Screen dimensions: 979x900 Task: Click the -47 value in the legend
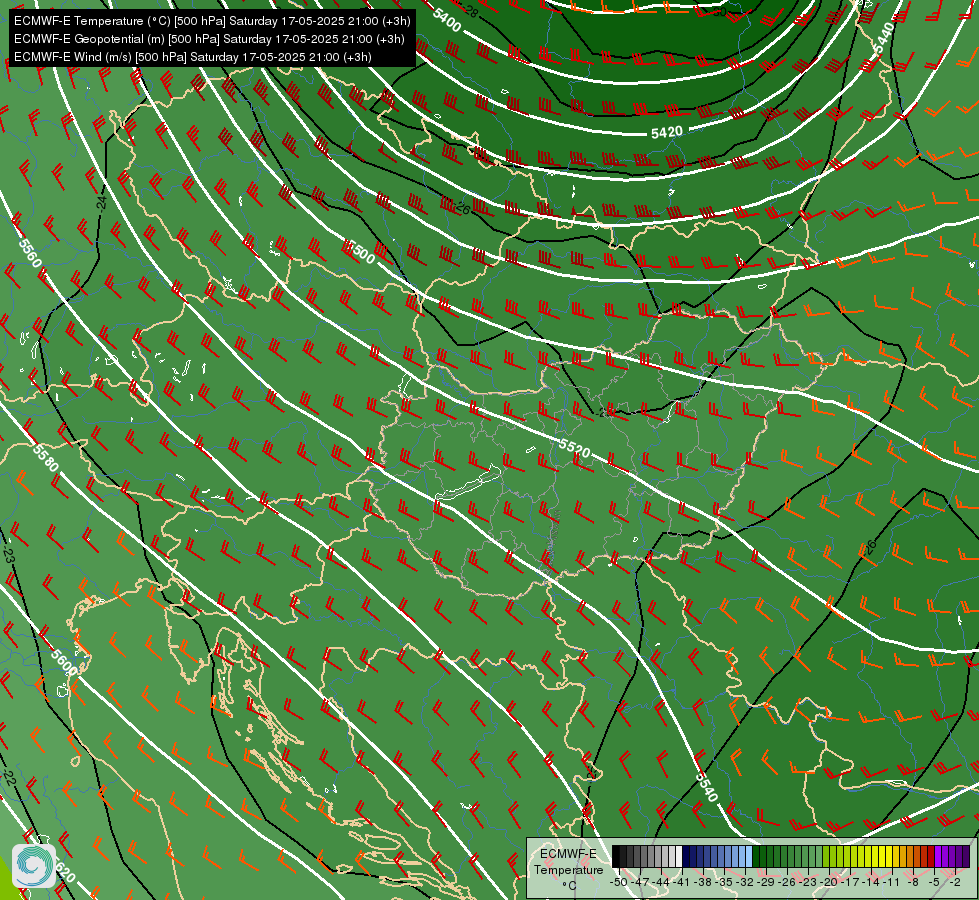[x=639, y=882]
